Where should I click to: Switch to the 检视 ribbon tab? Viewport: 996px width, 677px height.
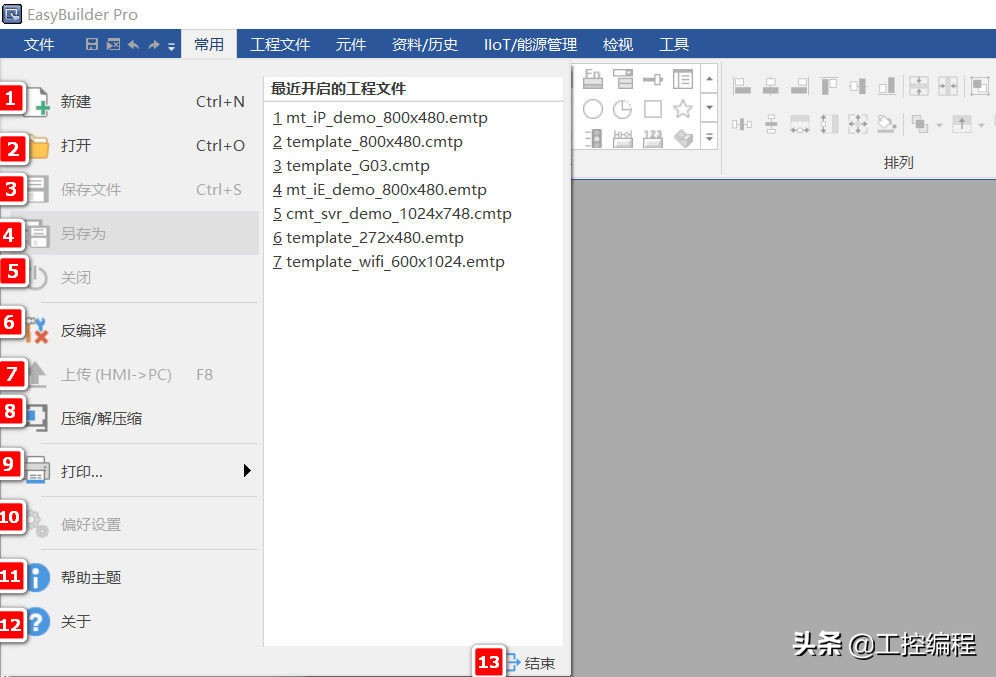[617, 44]
